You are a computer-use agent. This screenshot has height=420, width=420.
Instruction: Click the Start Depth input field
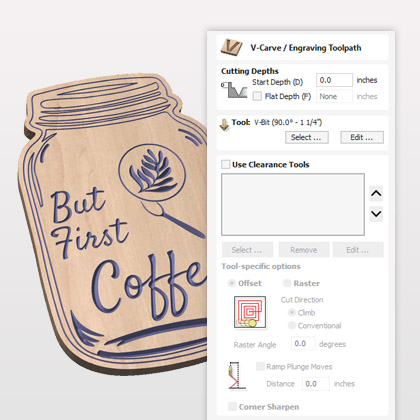tap(334, 80)
